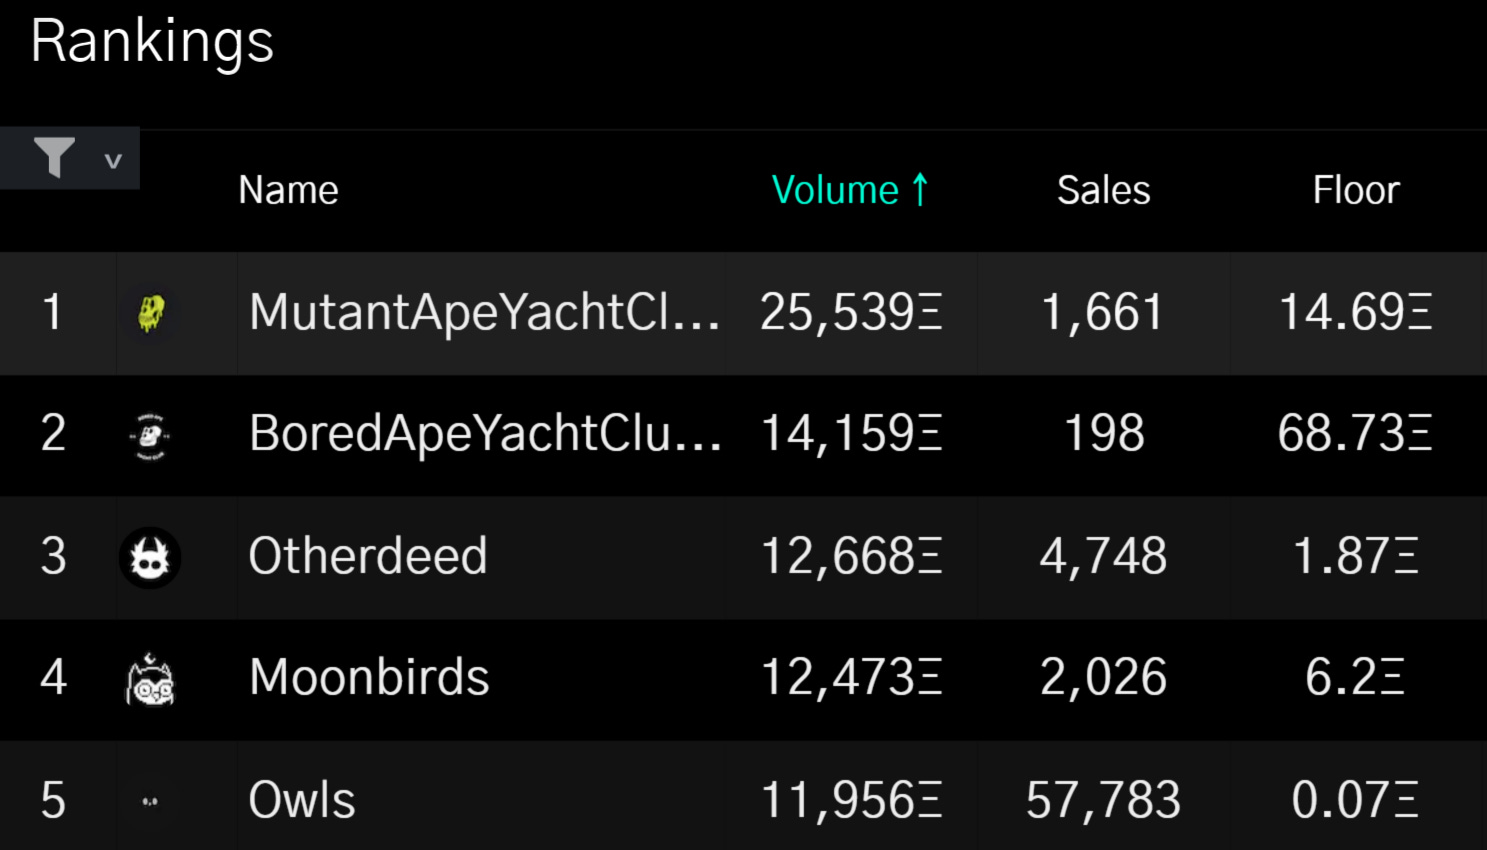Expand the filter dropdown chevron
Viewport: 1487px width, 850px height.
tap(113, 160)
